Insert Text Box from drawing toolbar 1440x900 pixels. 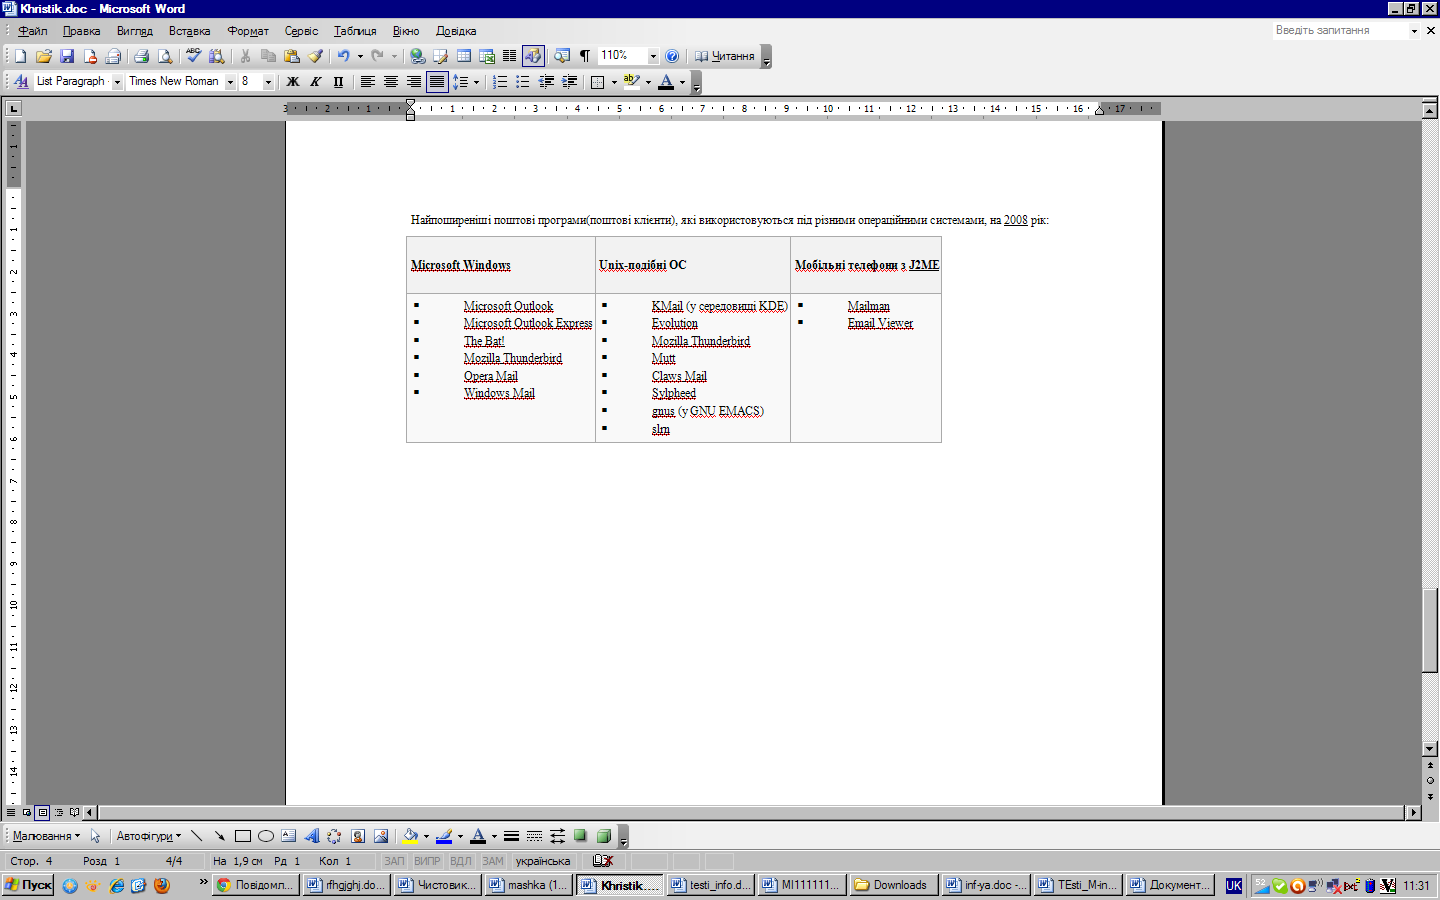pos(289,836)
